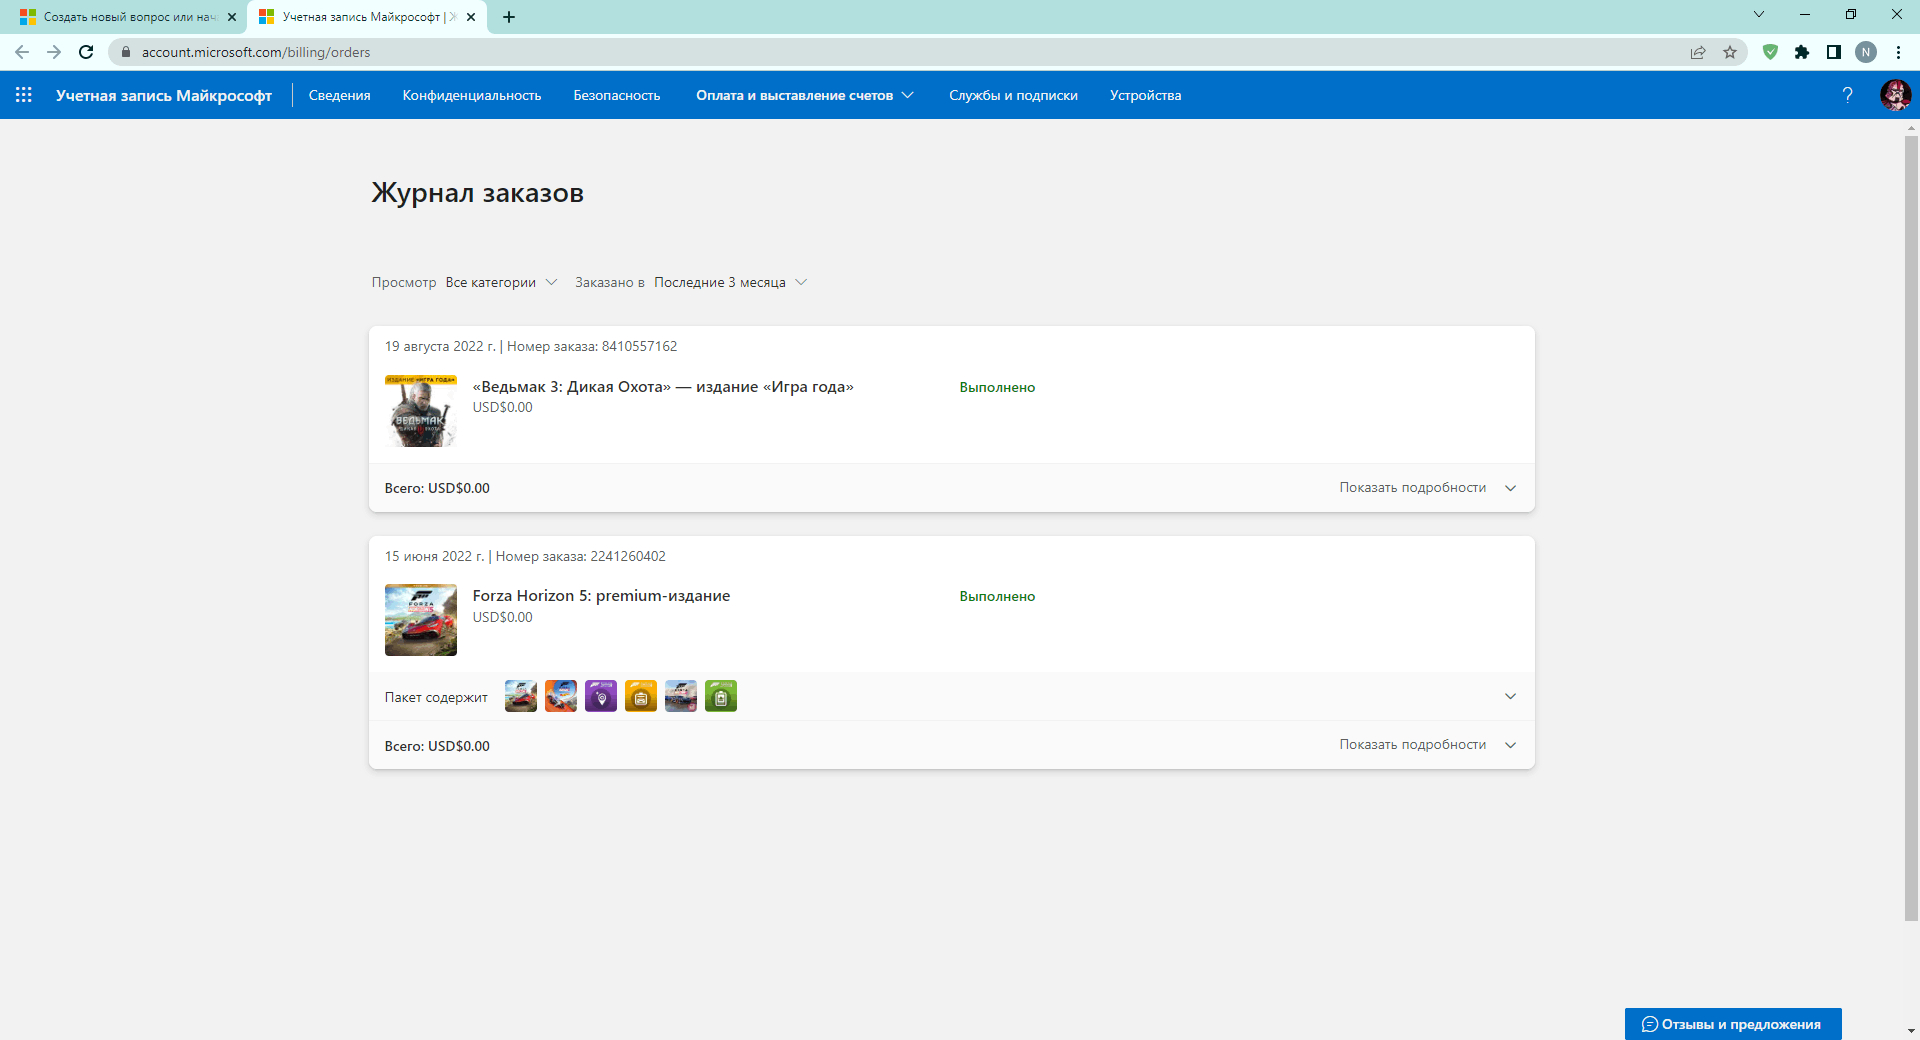
Task: Reload the current page
Action: tap(86, 52)
